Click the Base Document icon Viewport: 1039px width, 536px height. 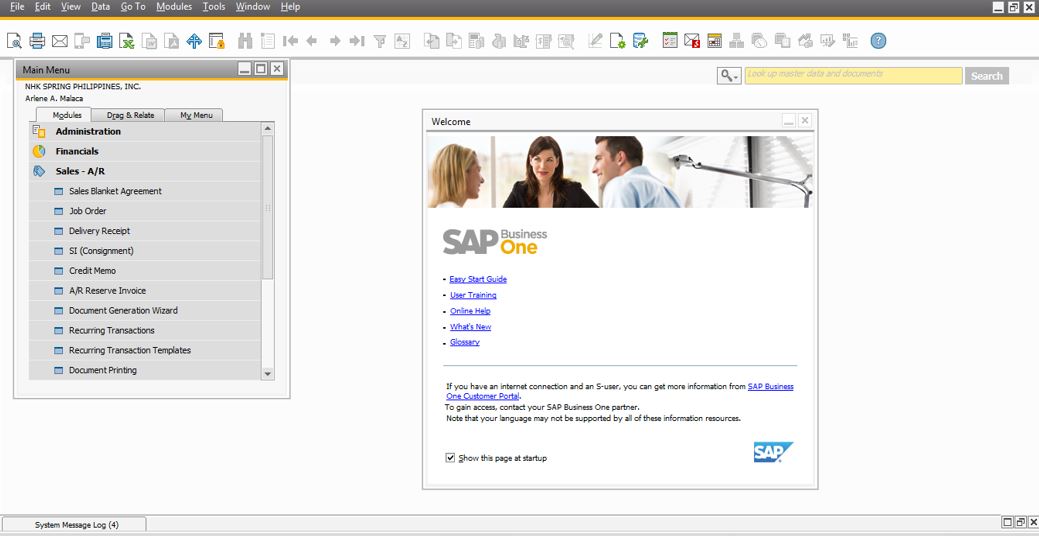pyautogui.click(x=431, y=41)
